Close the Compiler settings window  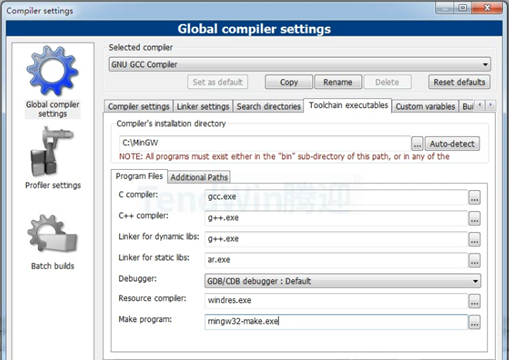point(487,8)
